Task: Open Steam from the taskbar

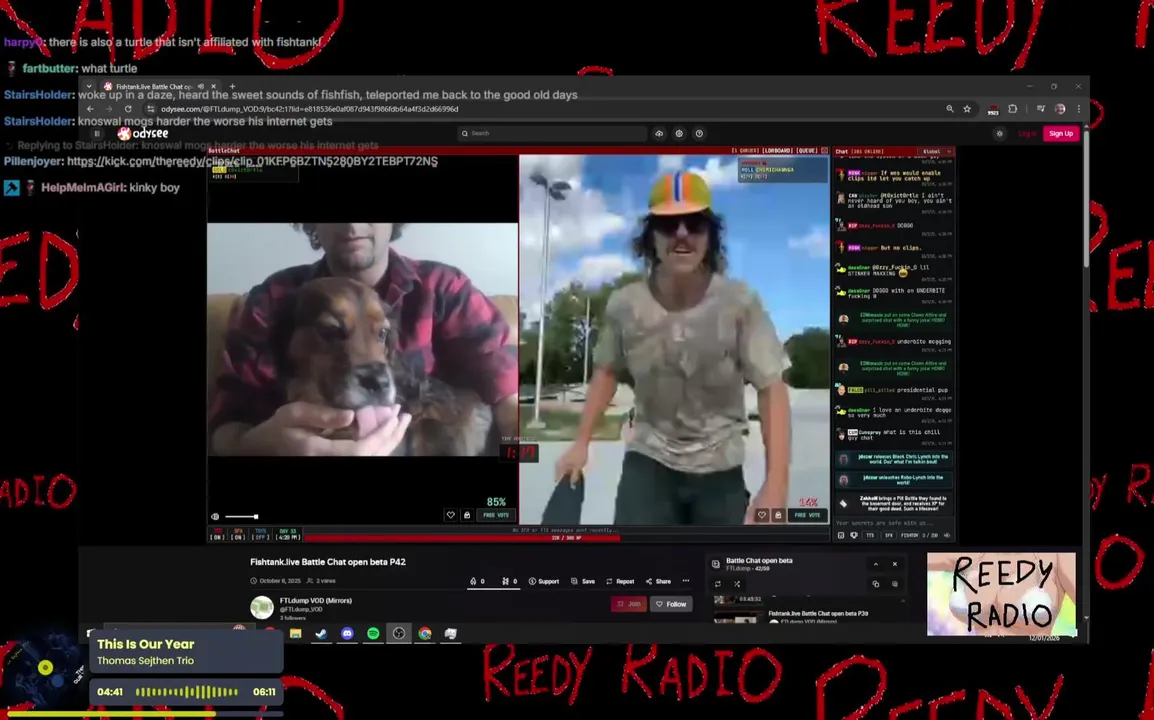Action: (x=322, y=633)
